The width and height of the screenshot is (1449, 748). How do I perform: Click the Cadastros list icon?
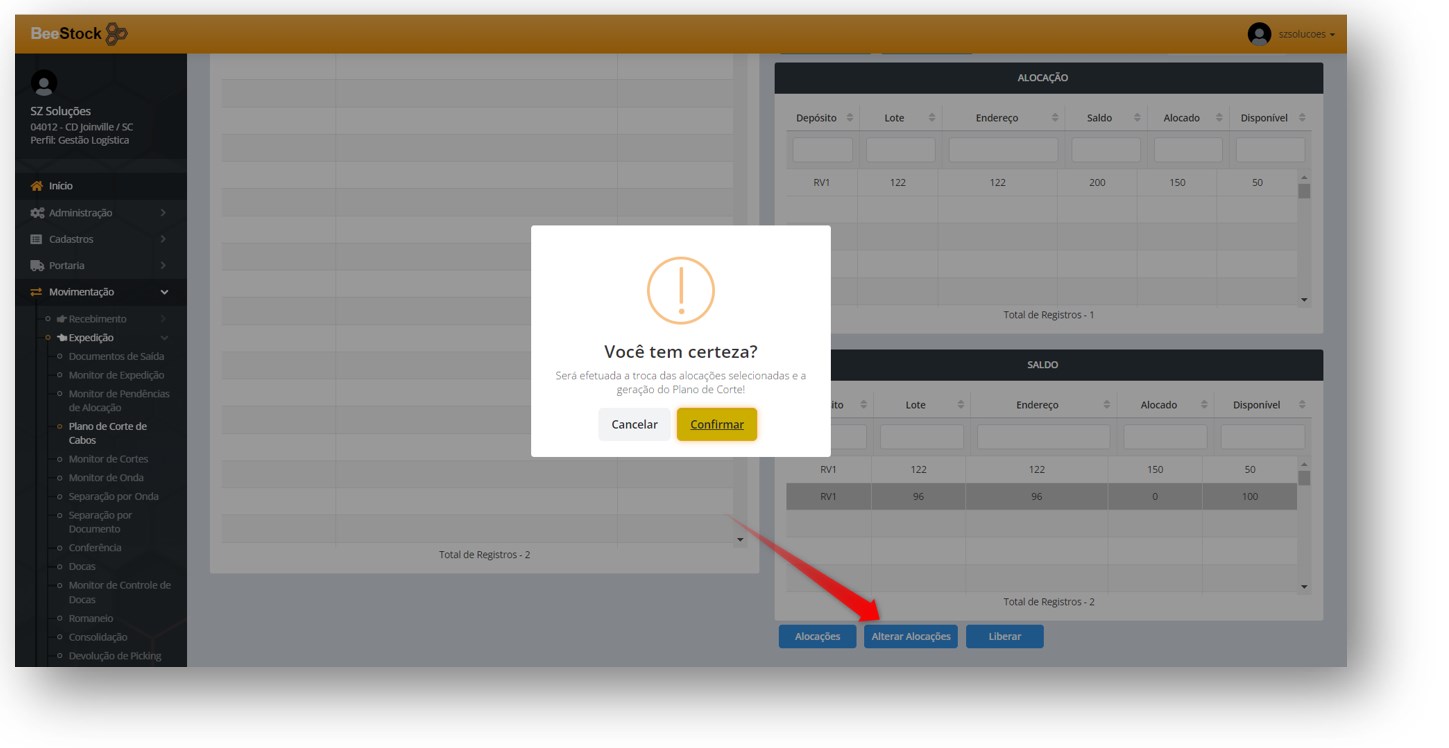[37, 240]
